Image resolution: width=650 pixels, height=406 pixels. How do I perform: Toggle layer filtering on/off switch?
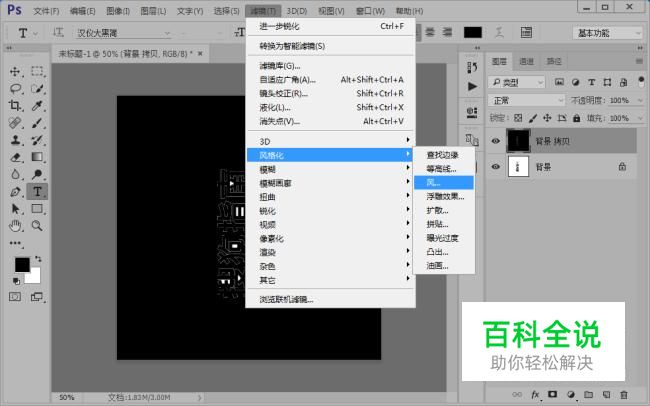[x=641, y=80]
